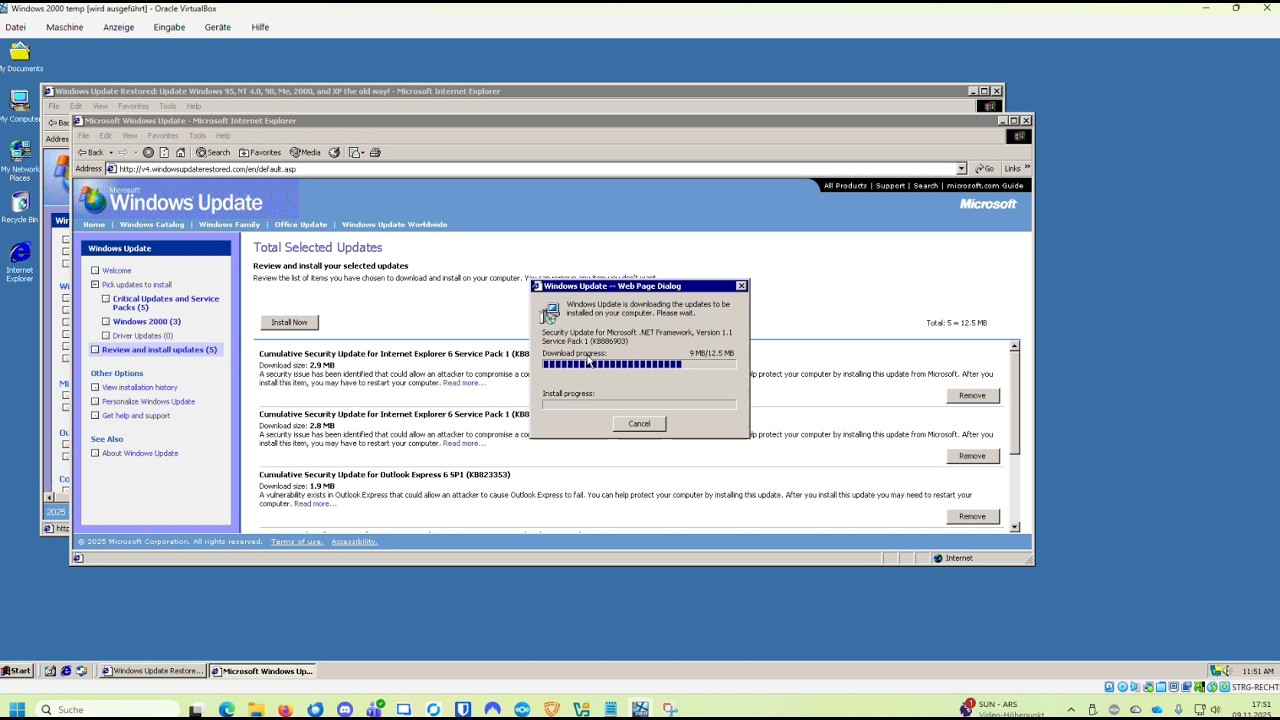
Task: Click the Stop loading icon in IE toolbar
Action: pos(148,152)
